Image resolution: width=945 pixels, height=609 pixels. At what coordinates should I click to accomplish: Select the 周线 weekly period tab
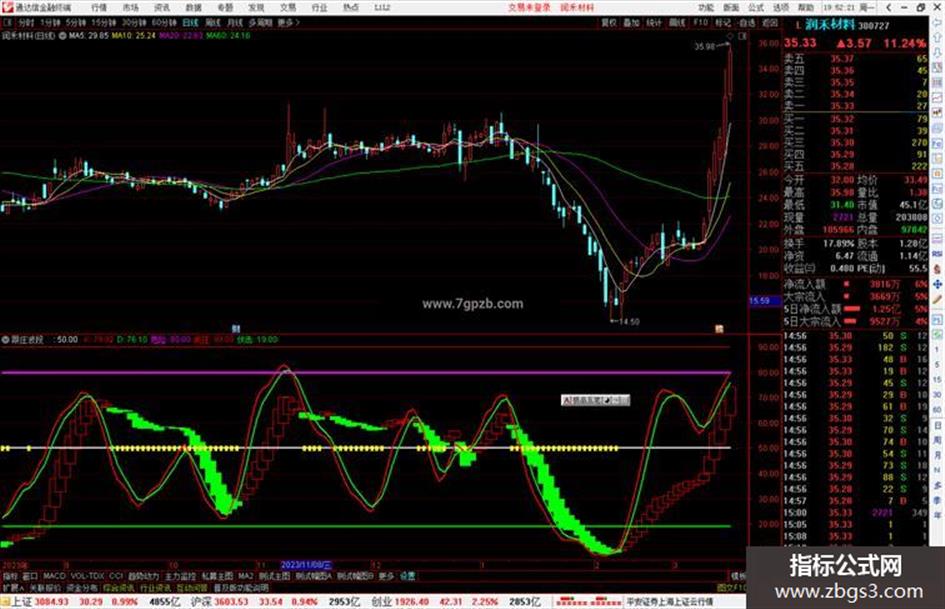213,22
